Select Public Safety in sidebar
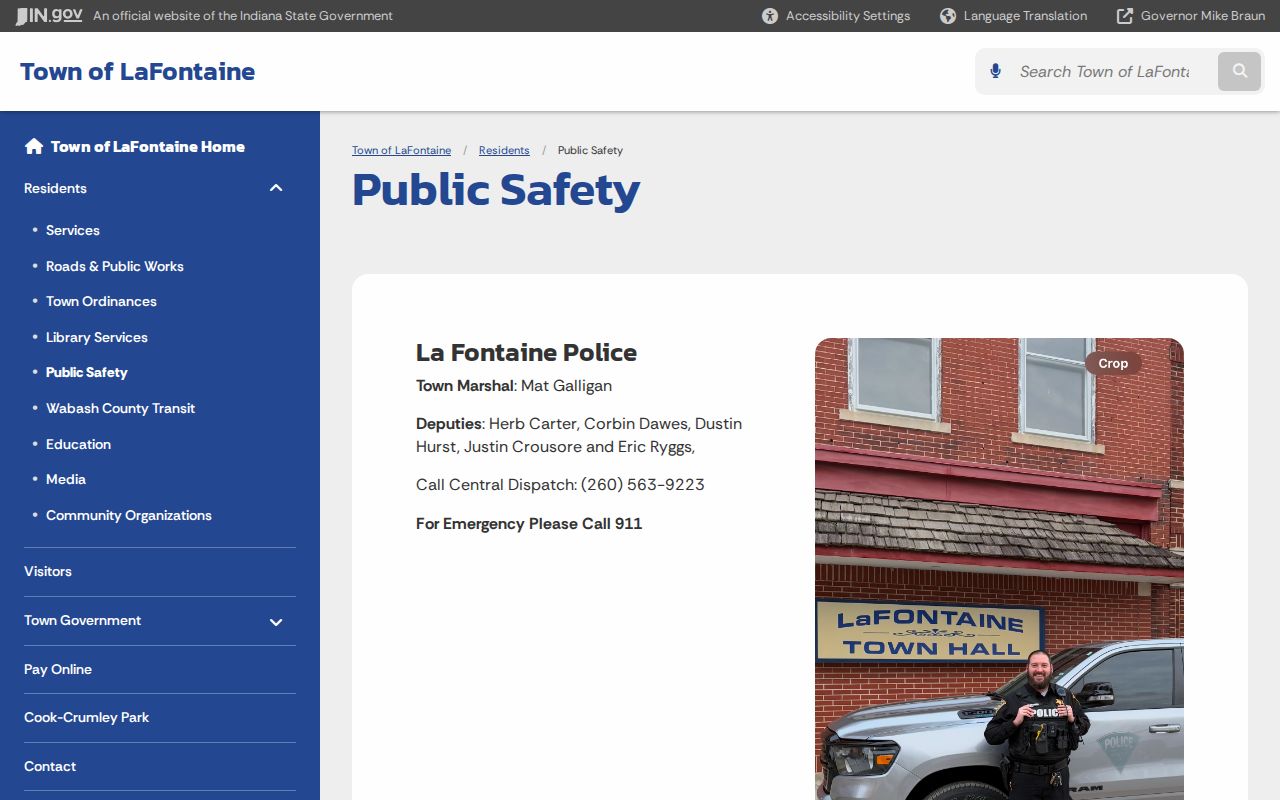1280x800 pixels. (x=87, y=372)
